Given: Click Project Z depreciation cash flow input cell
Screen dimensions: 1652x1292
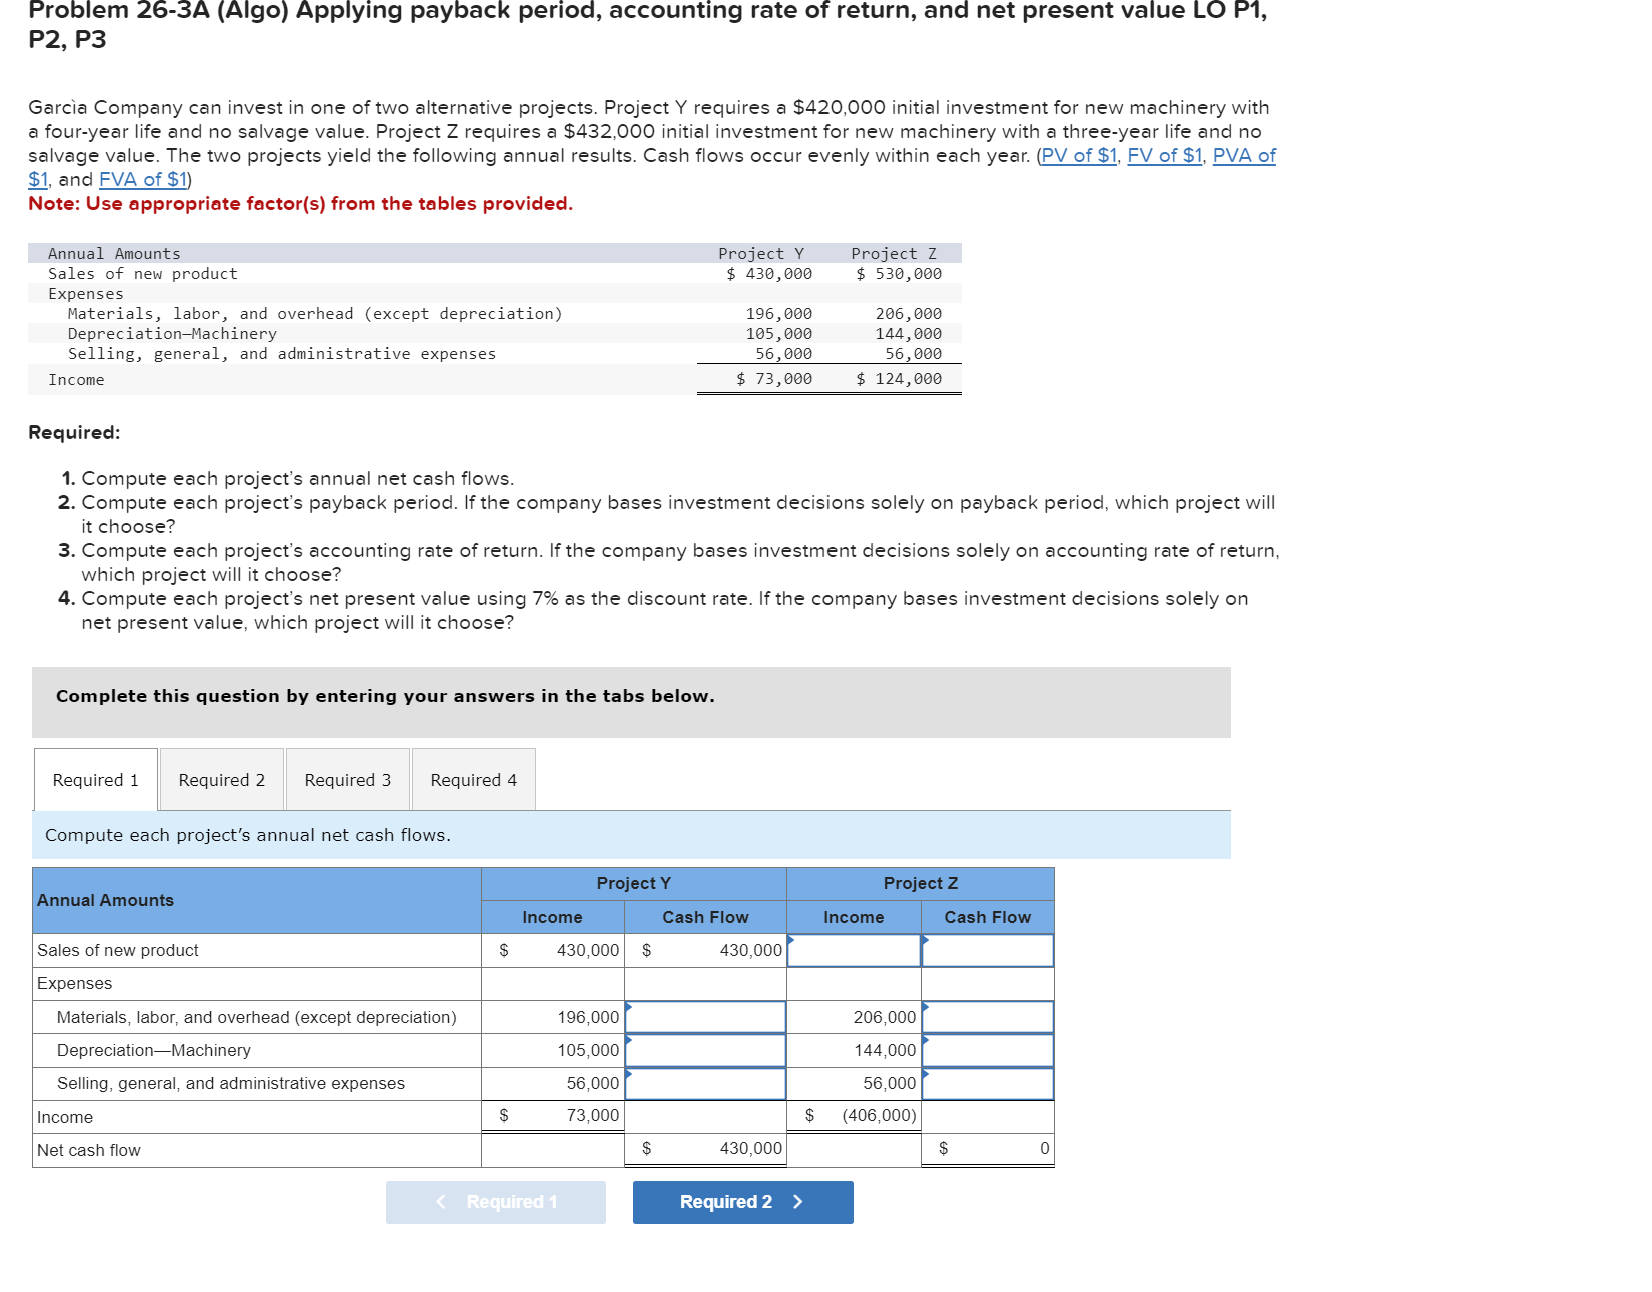Looking at the screenshot, I should click(987, 1050).
